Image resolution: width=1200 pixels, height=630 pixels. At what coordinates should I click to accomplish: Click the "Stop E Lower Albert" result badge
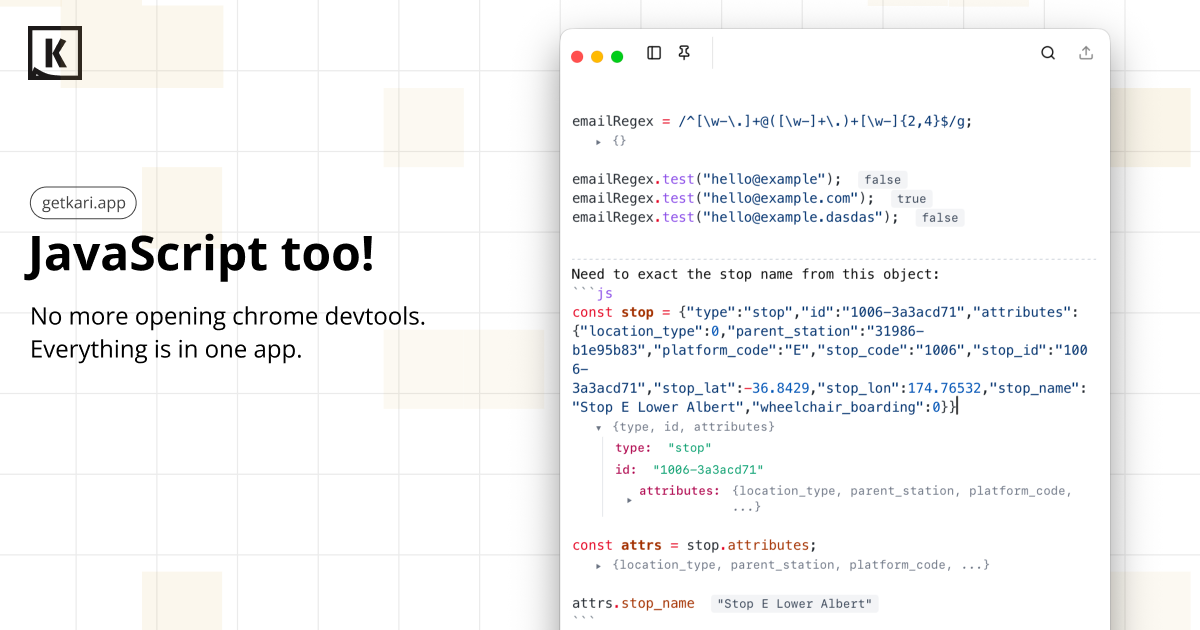point(796,604)
